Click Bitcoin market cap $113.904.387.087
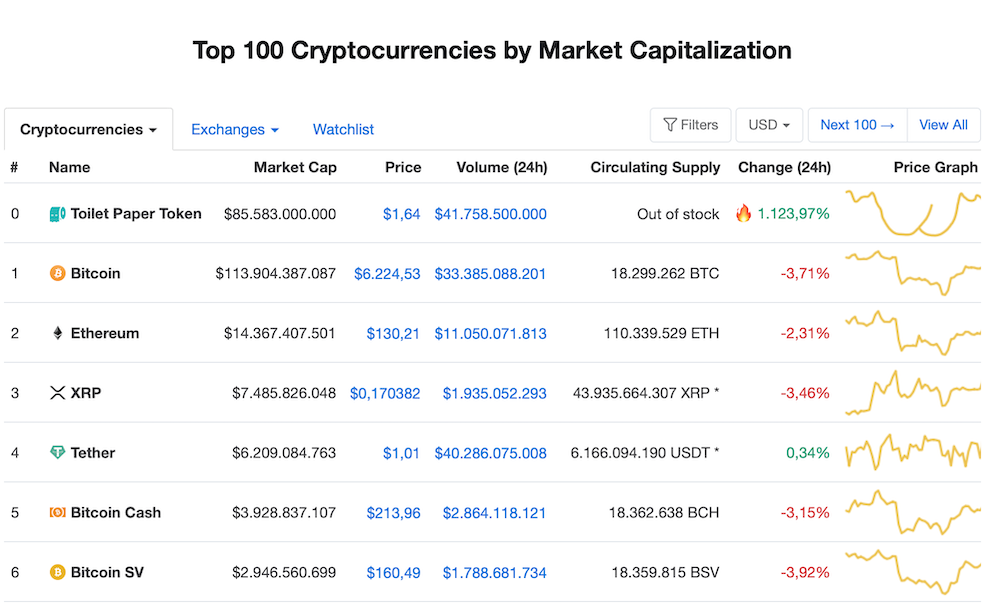The height and width of the screenshot is (605, 1000). point(276,273)
